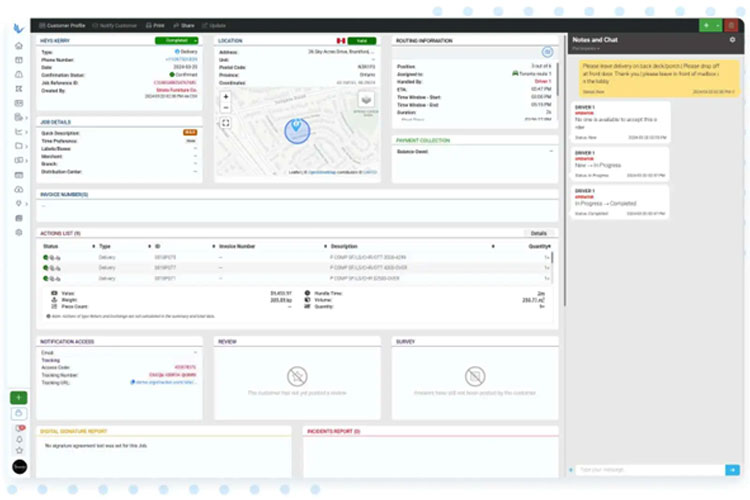Click the green plus button in the top bar
This screenshot has width=750, height=500.
point(706,25)
